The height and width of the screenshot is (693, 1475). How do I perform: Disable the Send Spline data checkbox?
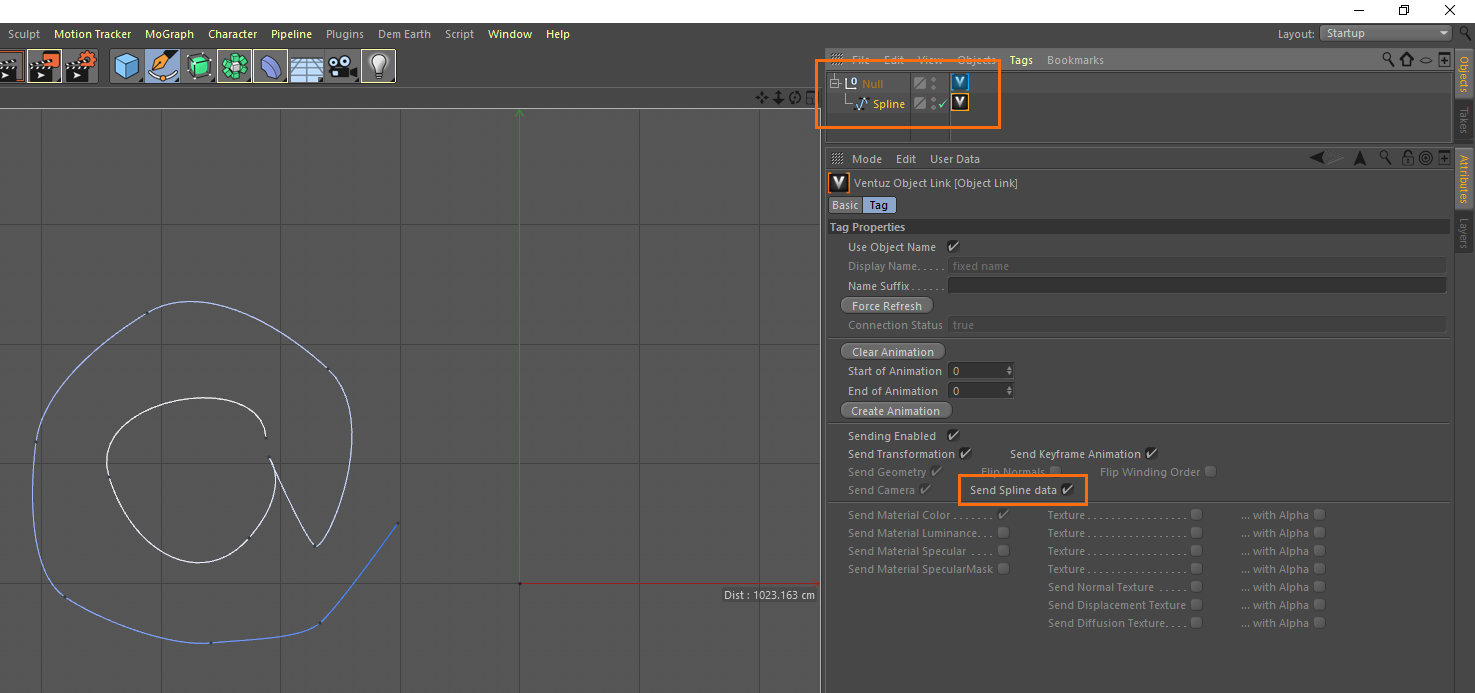1068,490
